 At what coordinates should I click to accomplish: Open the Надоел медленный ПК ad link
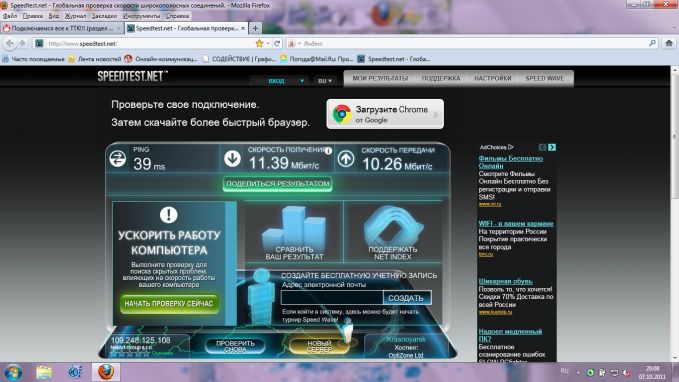[x=510, y=335]
